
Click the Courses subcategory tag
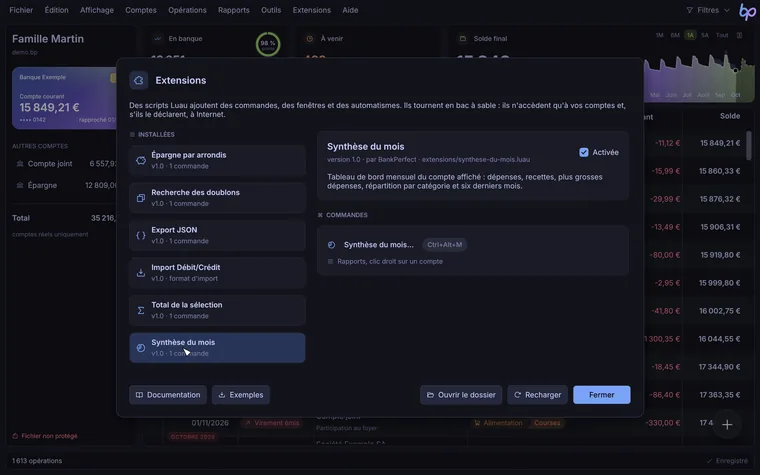(x=547, y=423)
